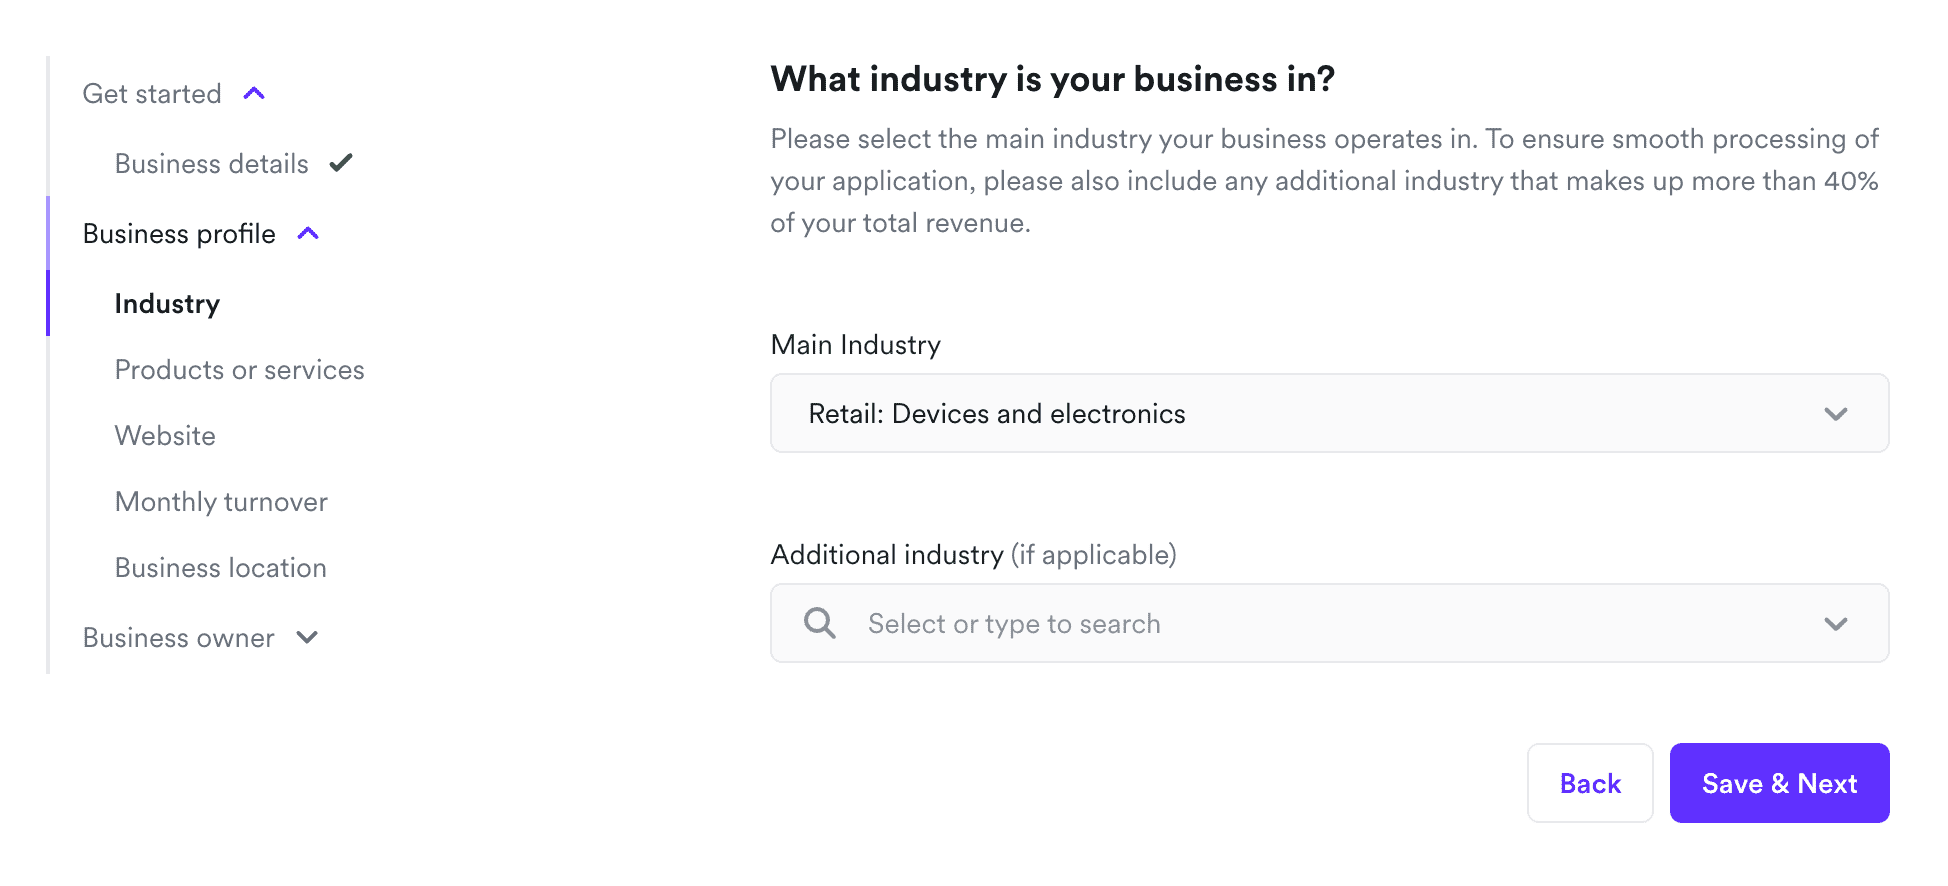
Task: Click the Back button
Action: click(1589, 783)
